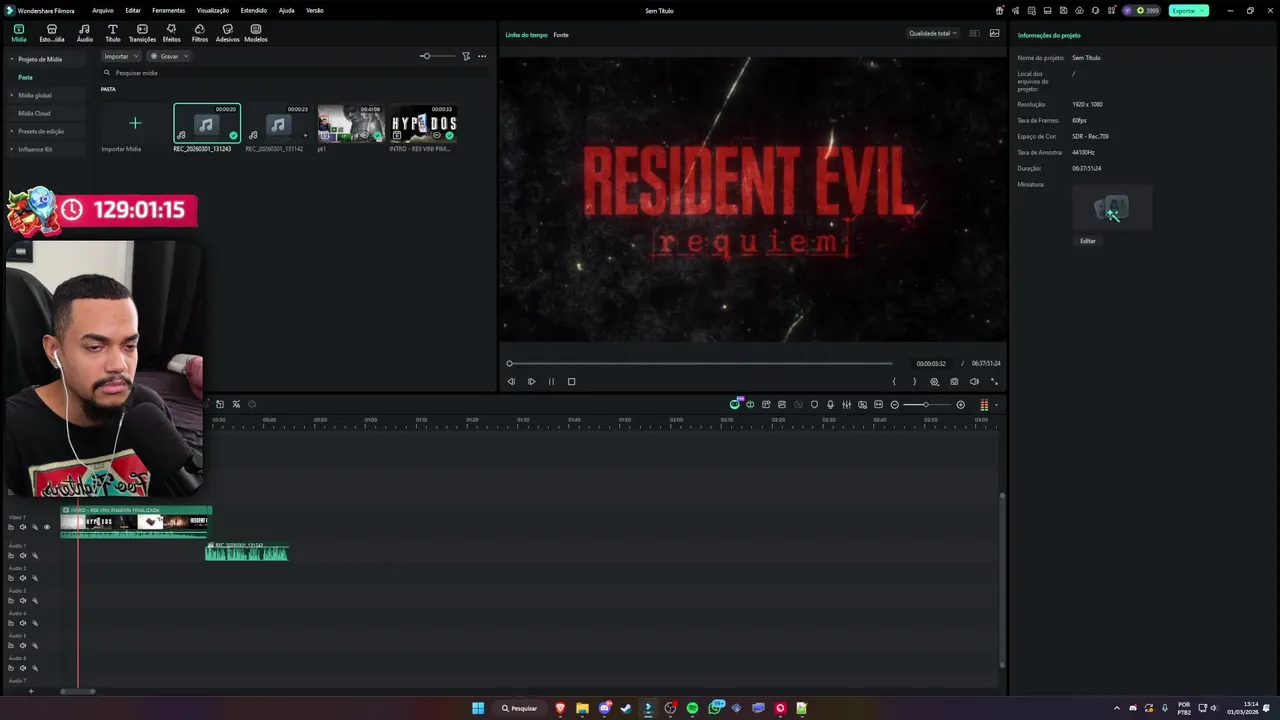Click the media filter funnel icon
Image resolution: width=1280 pixels, height=720 pixels.
coord(466,56)
